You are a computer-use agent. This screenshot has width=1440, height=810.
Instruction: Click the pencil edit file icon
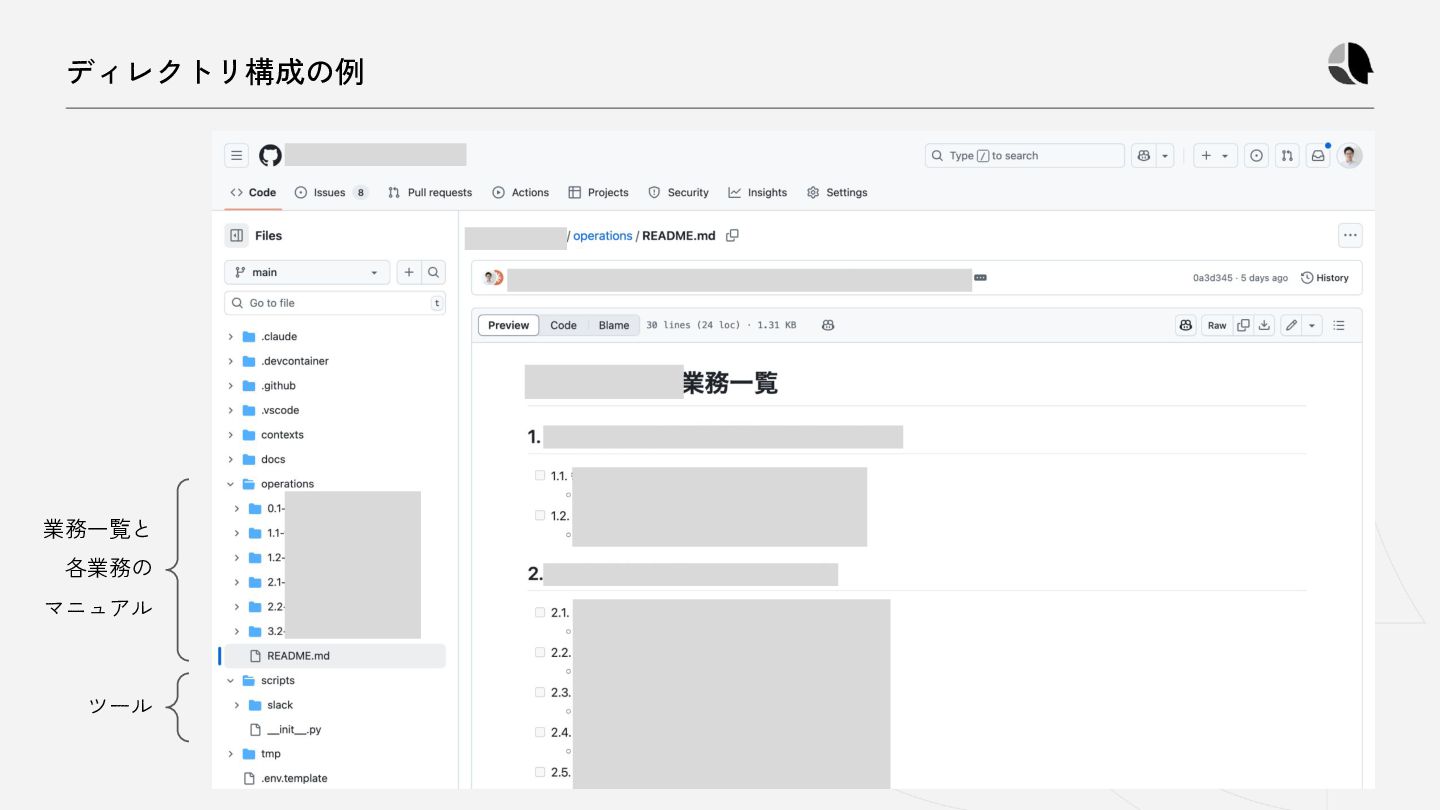(x=1291, y=325)
